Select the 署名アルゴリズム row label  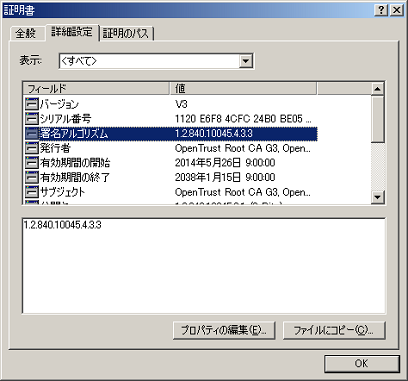(x=74, y=134)
